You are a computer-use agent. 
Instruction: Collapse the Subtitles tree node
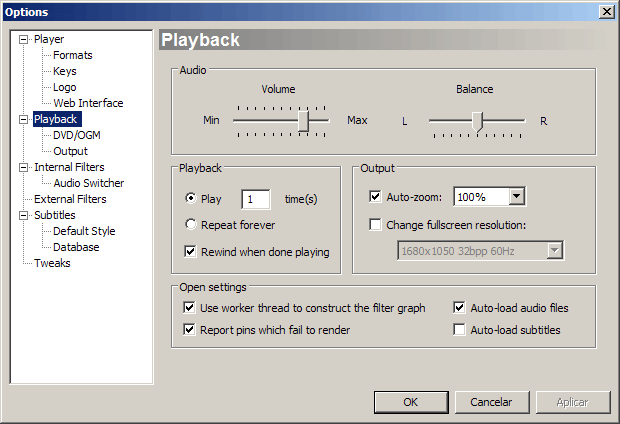(24, 215)
